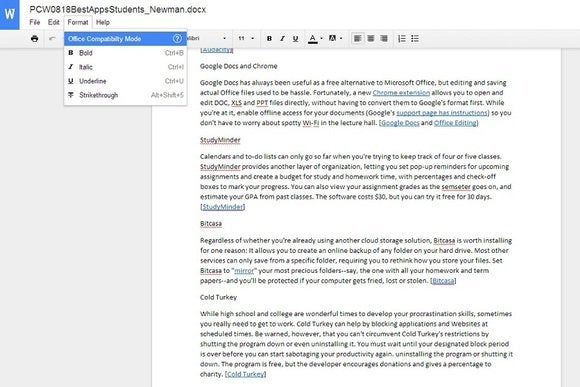Image resolution: width=580 pixels, height=387 pixels.
Task: Click the Bold B icon in menu
Action: point(71,53)
